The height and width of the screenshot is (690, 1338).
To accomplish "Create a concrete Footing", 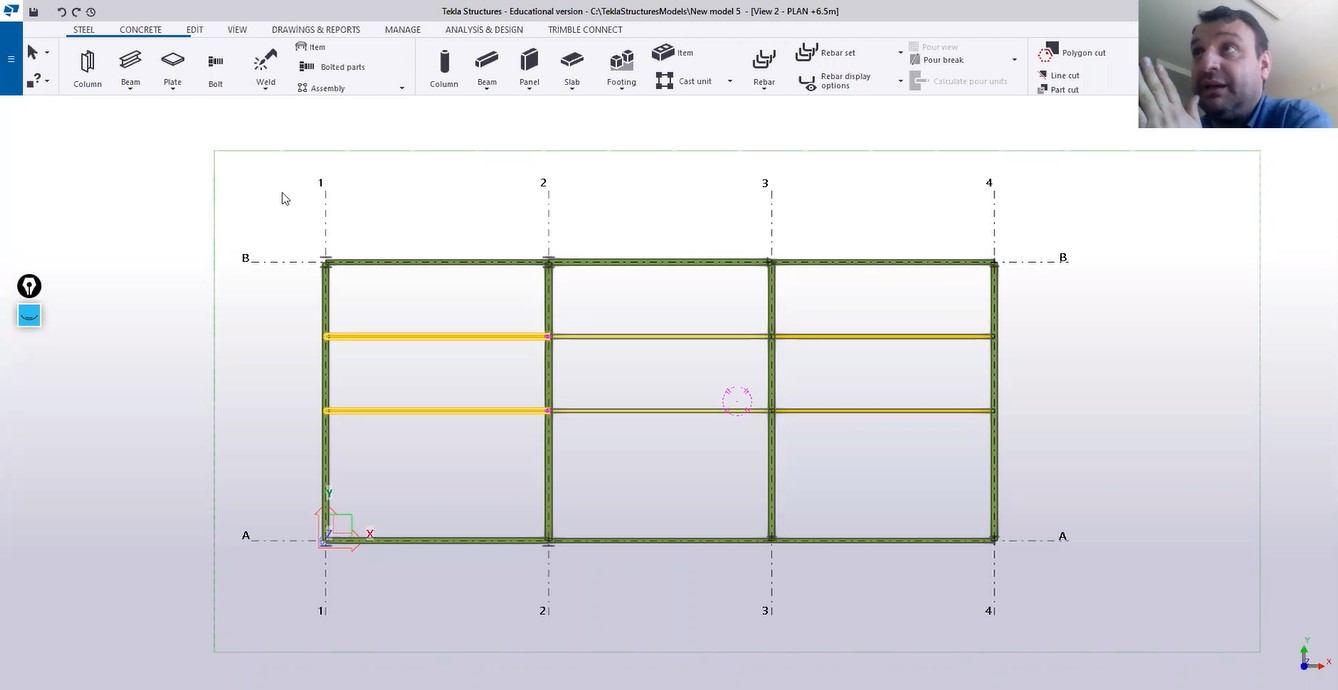I will [621, 68].
